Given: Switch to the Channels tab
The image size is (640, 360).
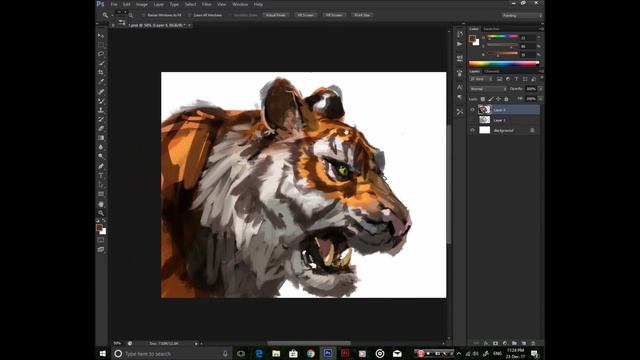Looking at the screenshot, I should point(492,71).
